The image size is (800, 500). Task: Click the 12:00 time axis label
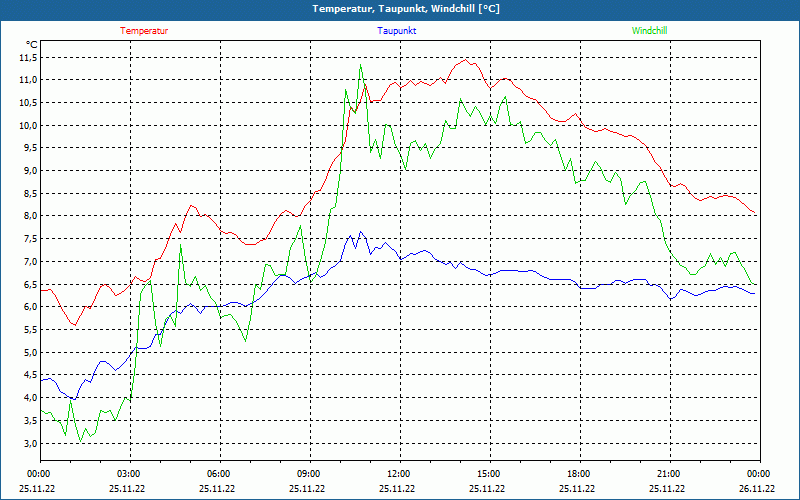[x=400, y=474]
